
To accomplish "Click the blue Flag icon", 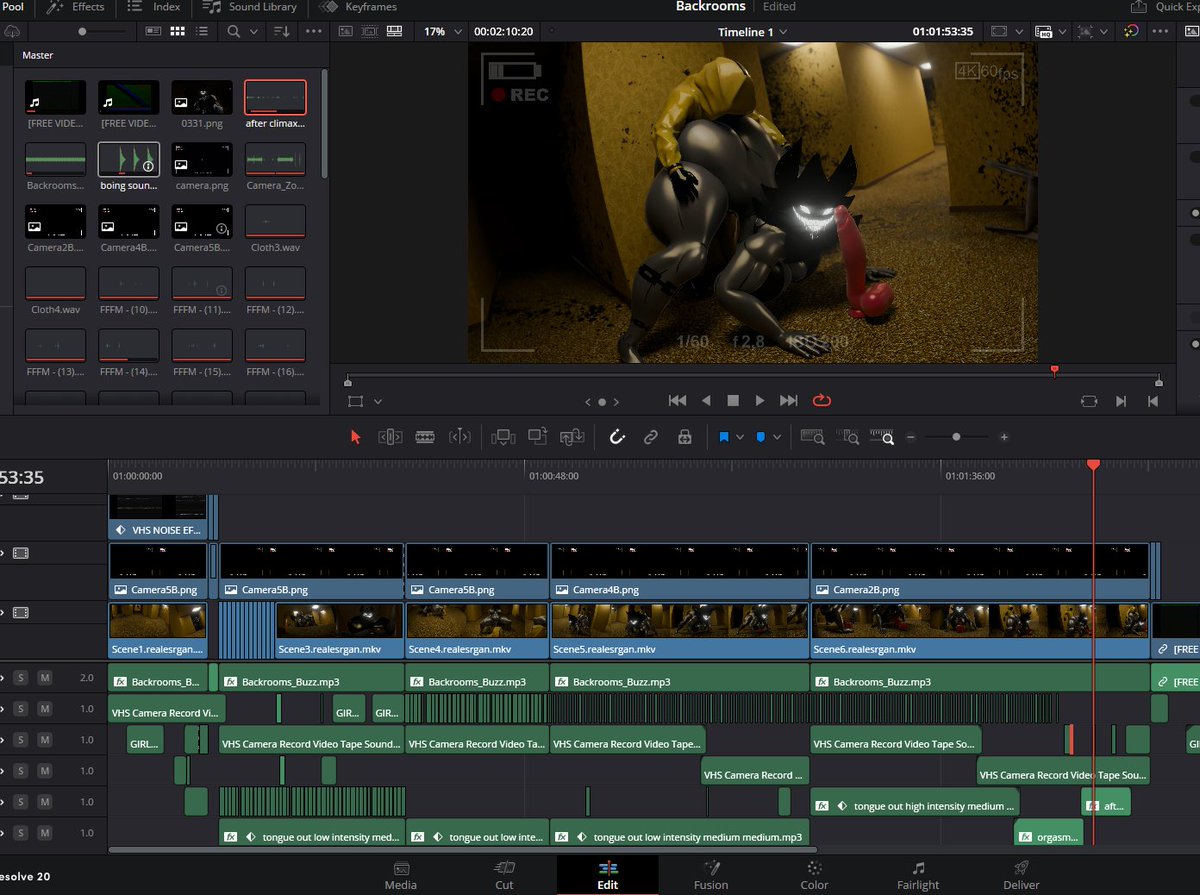I will (x=725, y=437).
